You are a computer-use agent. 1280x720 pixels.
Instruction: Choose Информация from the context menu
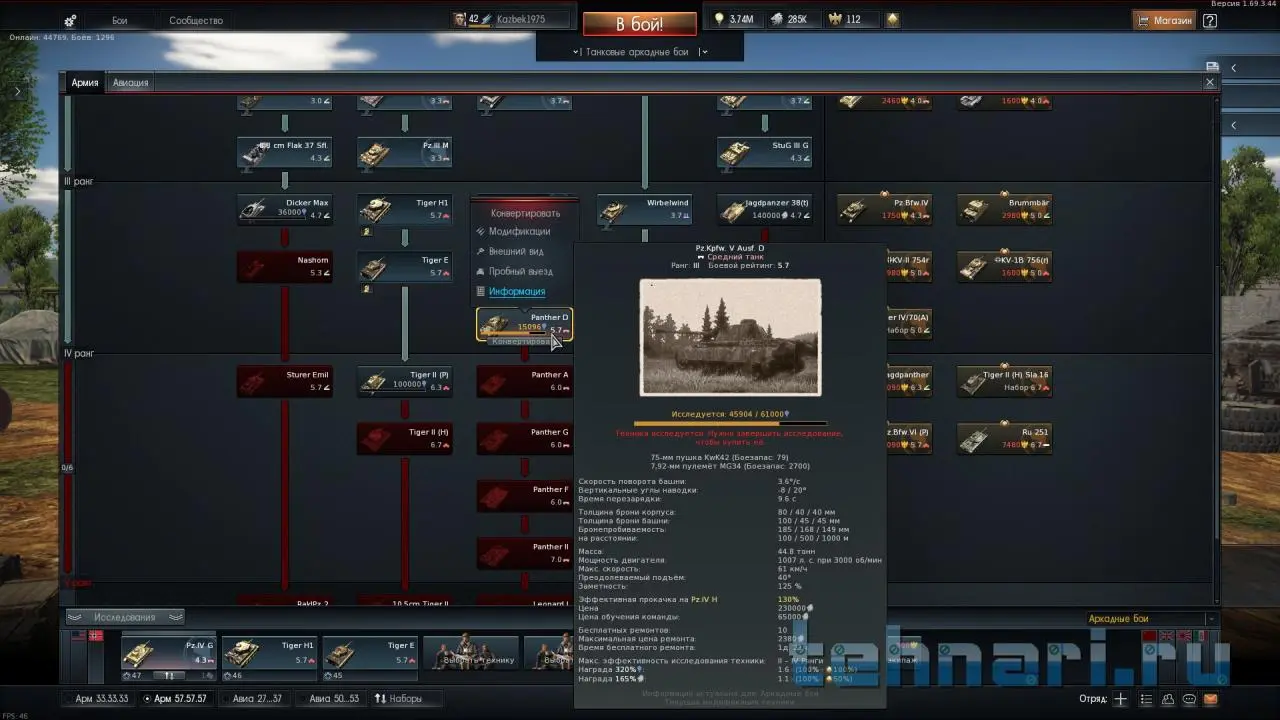coord(517,292)
